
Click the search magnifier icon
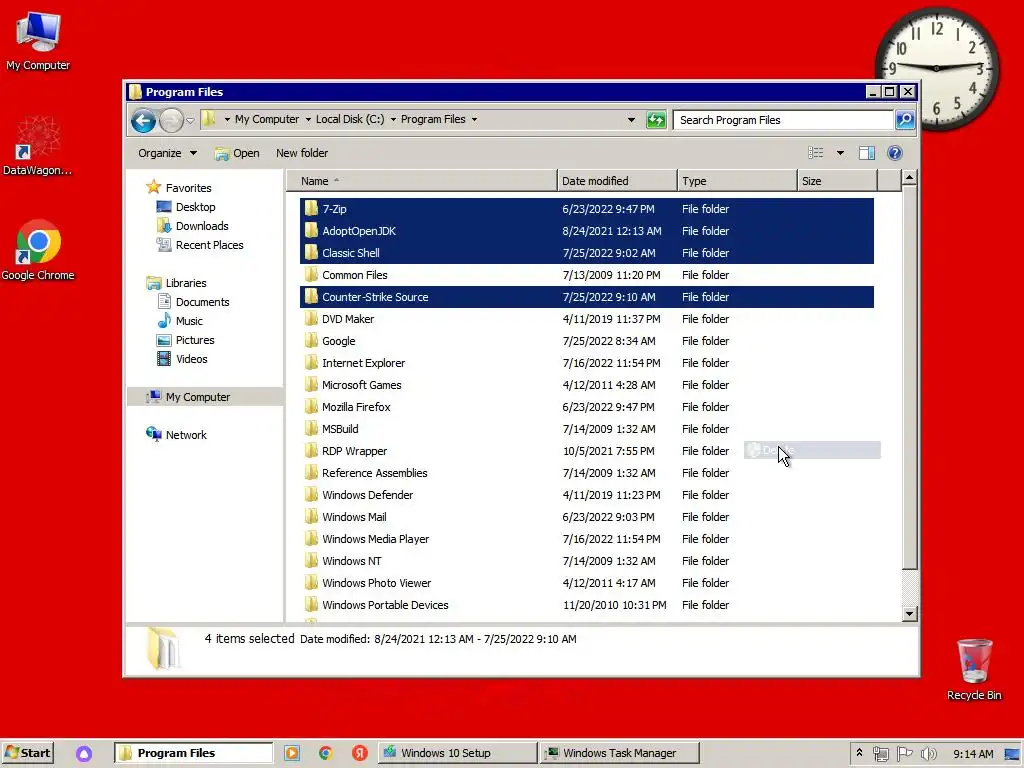(904, 120)
